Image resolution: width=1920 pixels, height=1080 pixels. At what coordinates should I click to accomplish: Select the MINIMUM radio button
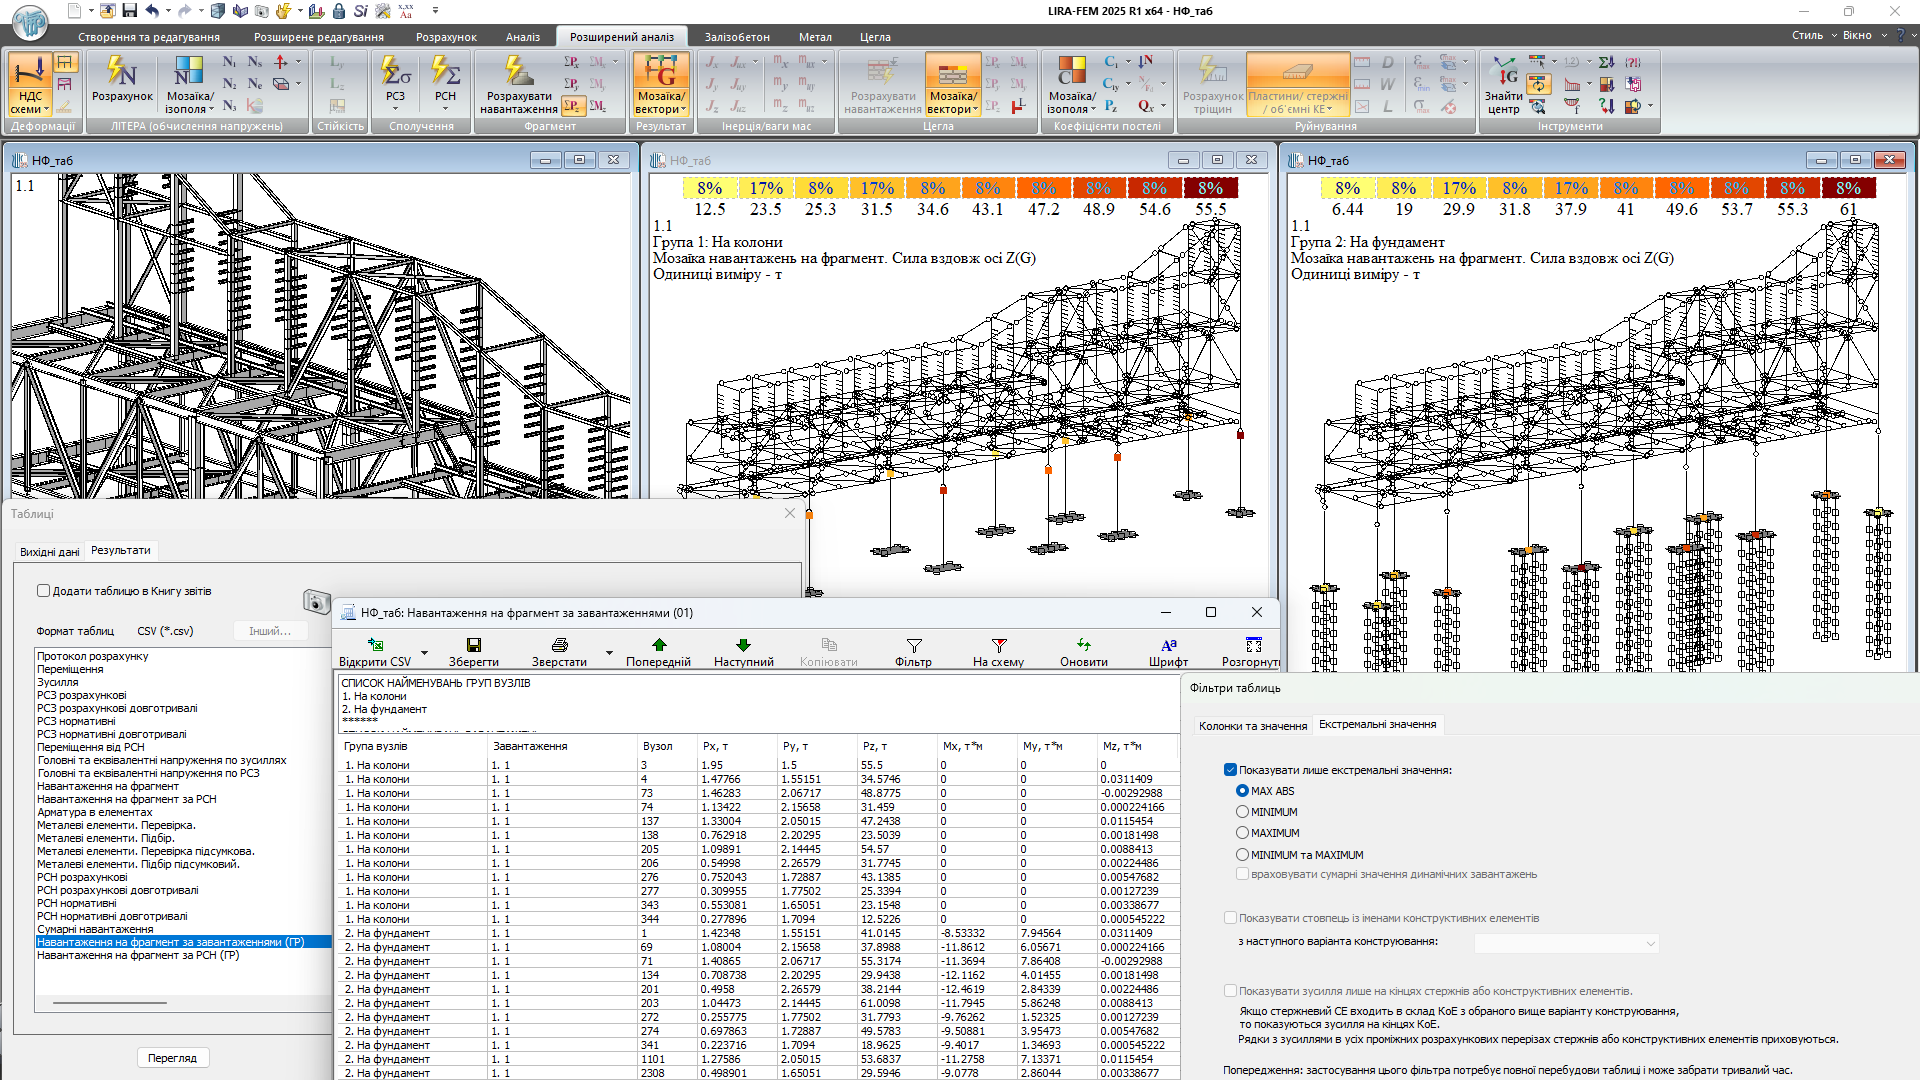click(1242, 812)
